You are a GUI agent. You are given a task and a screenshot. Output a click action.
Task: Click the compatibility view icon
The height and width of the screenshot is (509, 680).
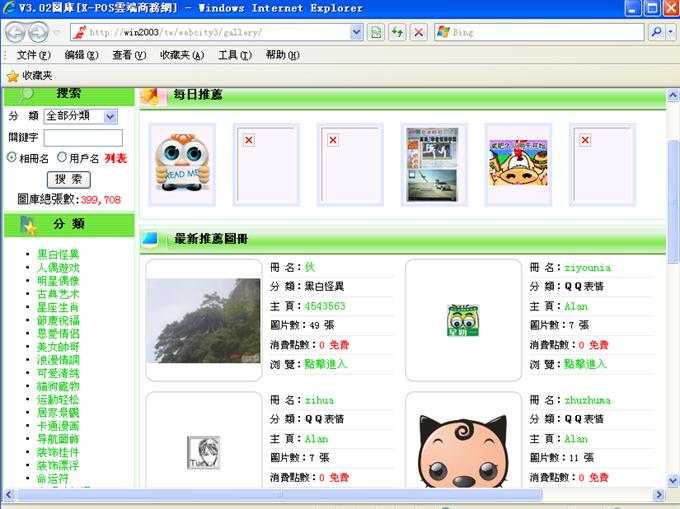[x=375, y=32]
